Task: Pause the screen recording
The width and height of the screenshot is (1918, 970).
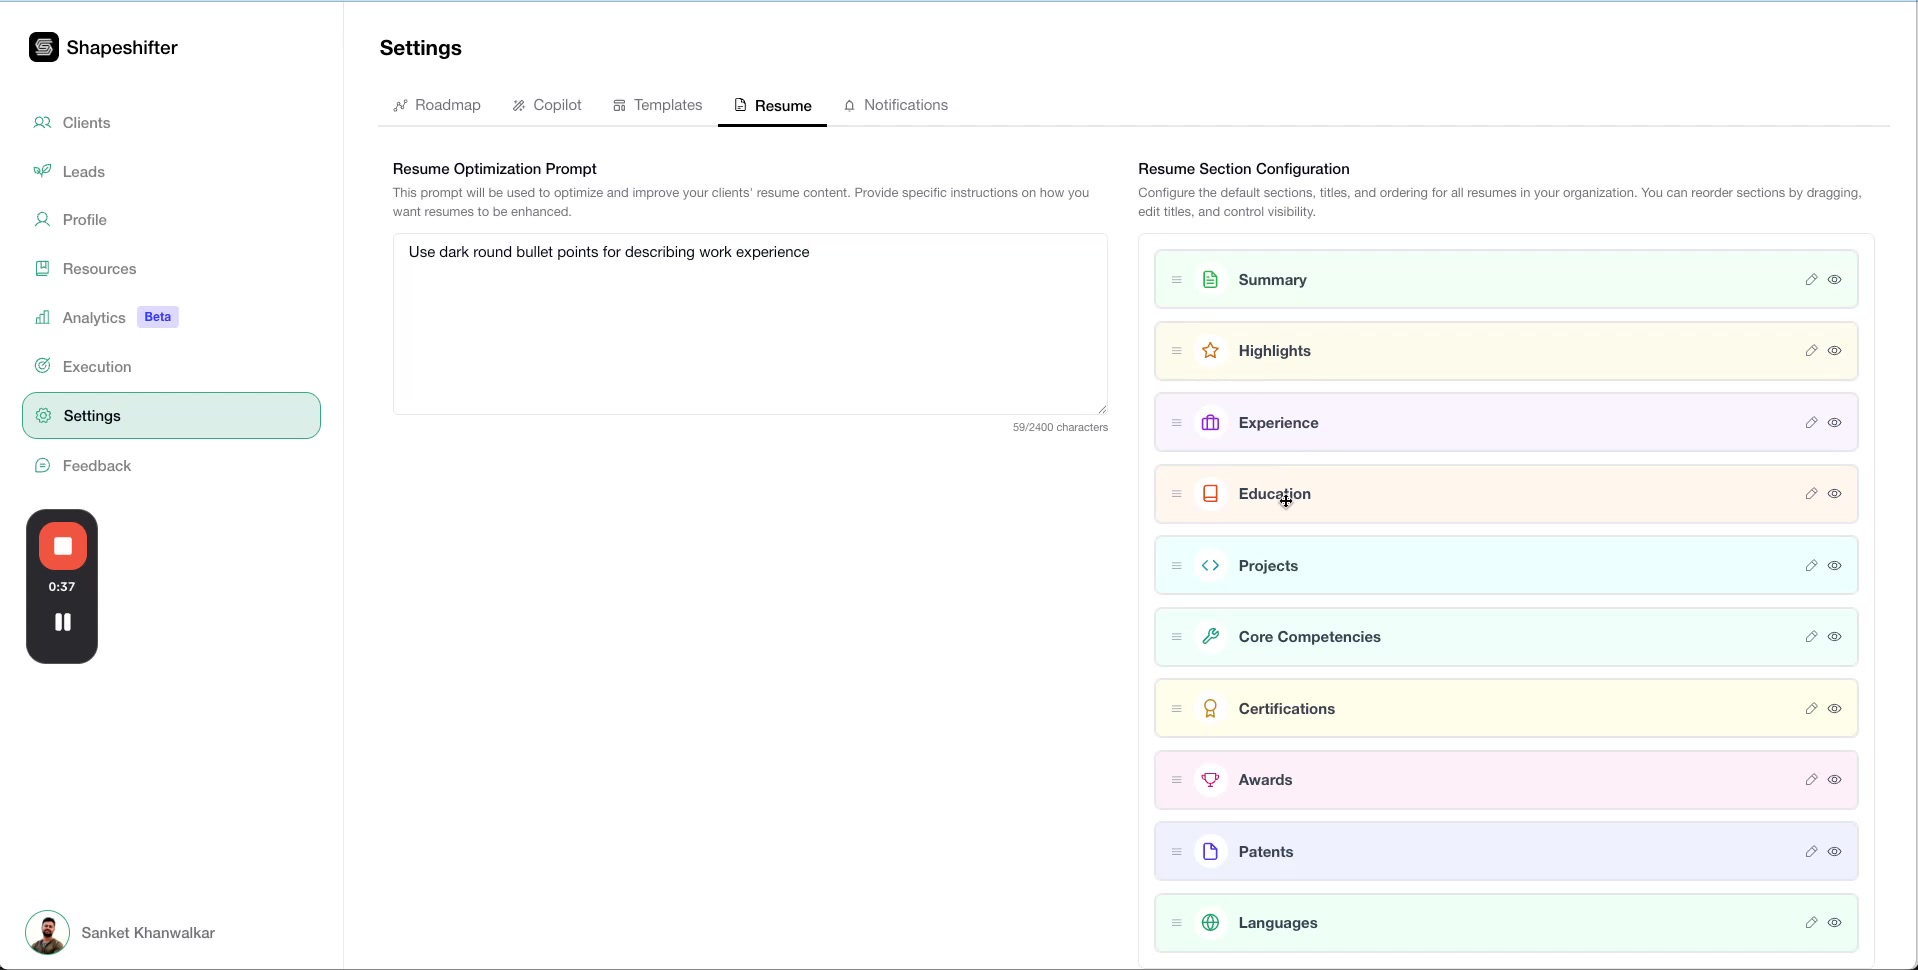Action: click(x=62, y=621)
